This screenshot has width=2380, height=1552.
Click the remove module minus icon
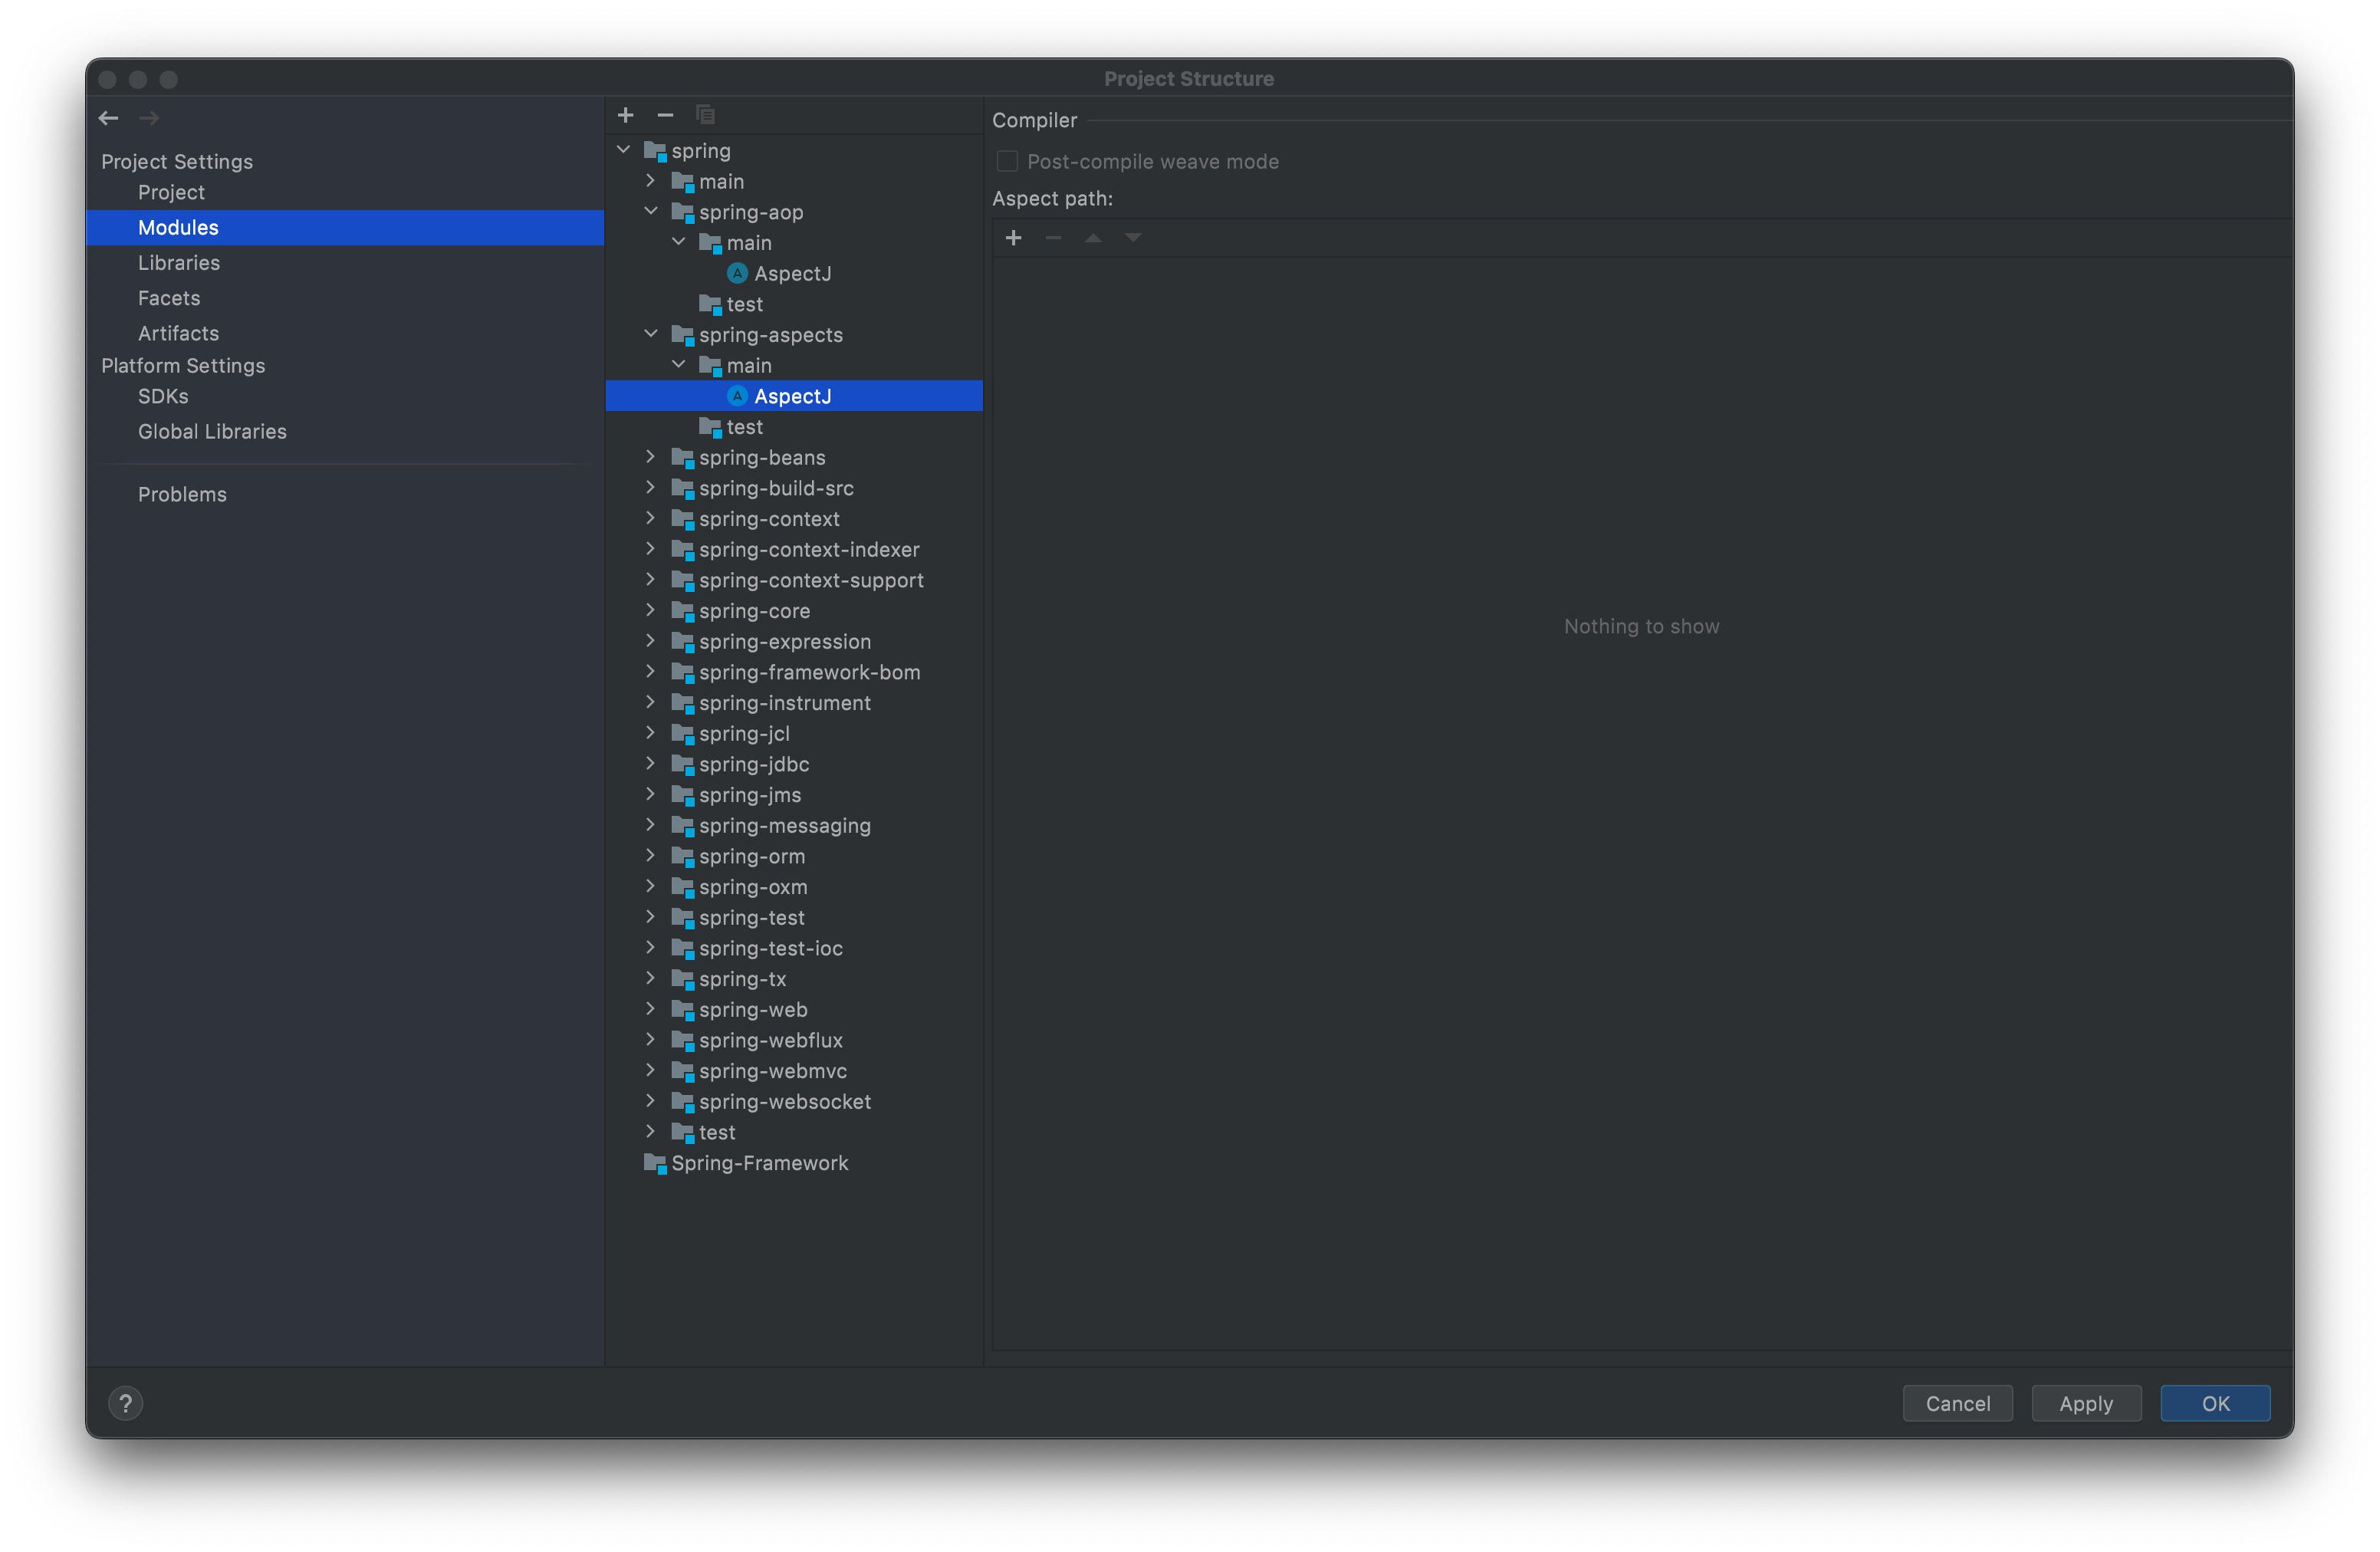click(x=665, y=115)
